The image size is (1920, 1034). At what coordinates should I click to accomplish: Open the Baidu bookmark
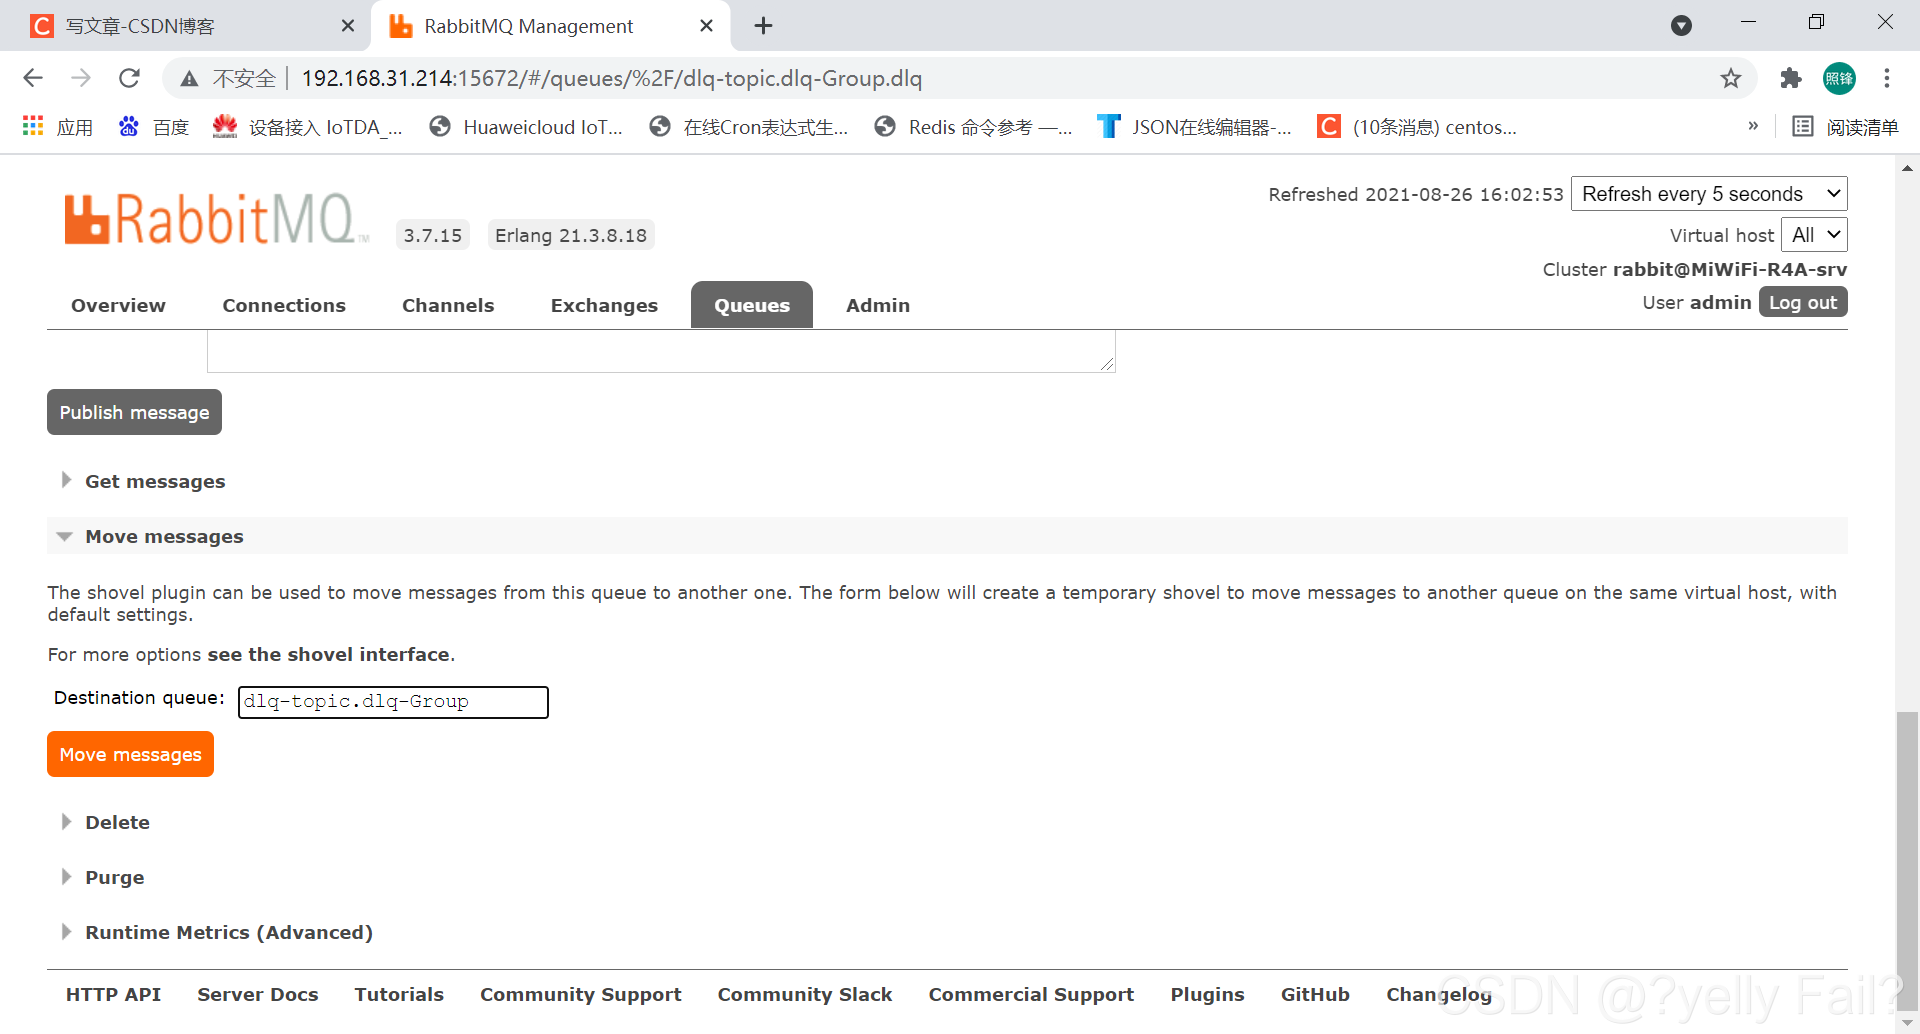pos(154,127)
